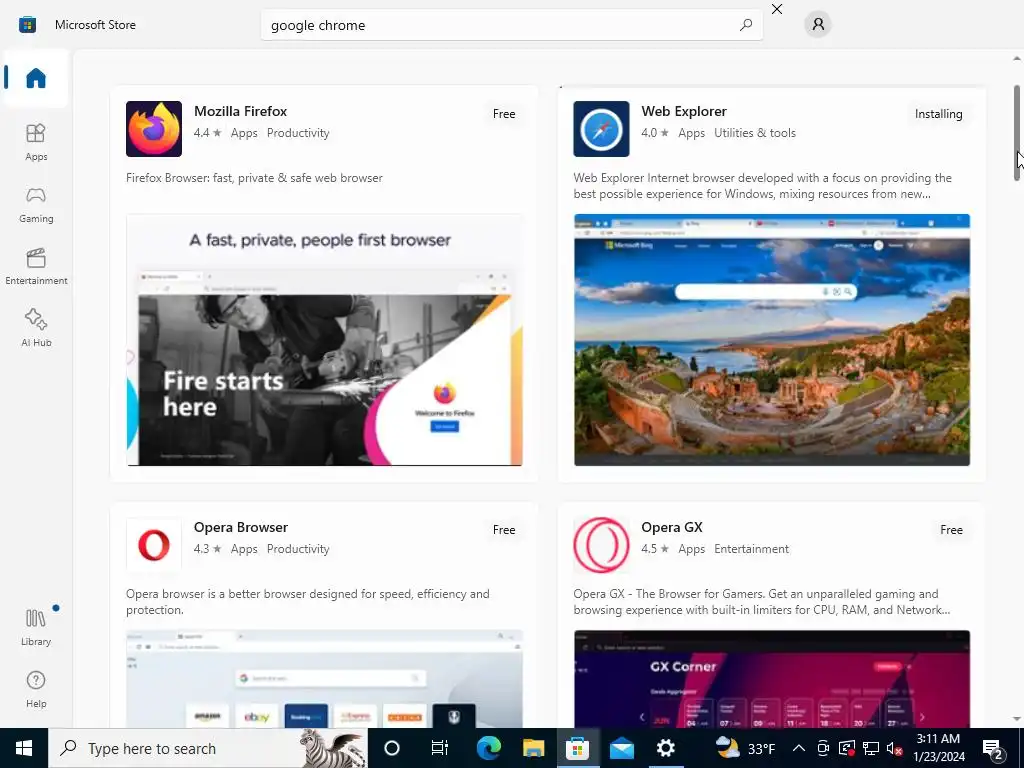
Task: Open Settings gear in the taskbar
Action: 665,748
